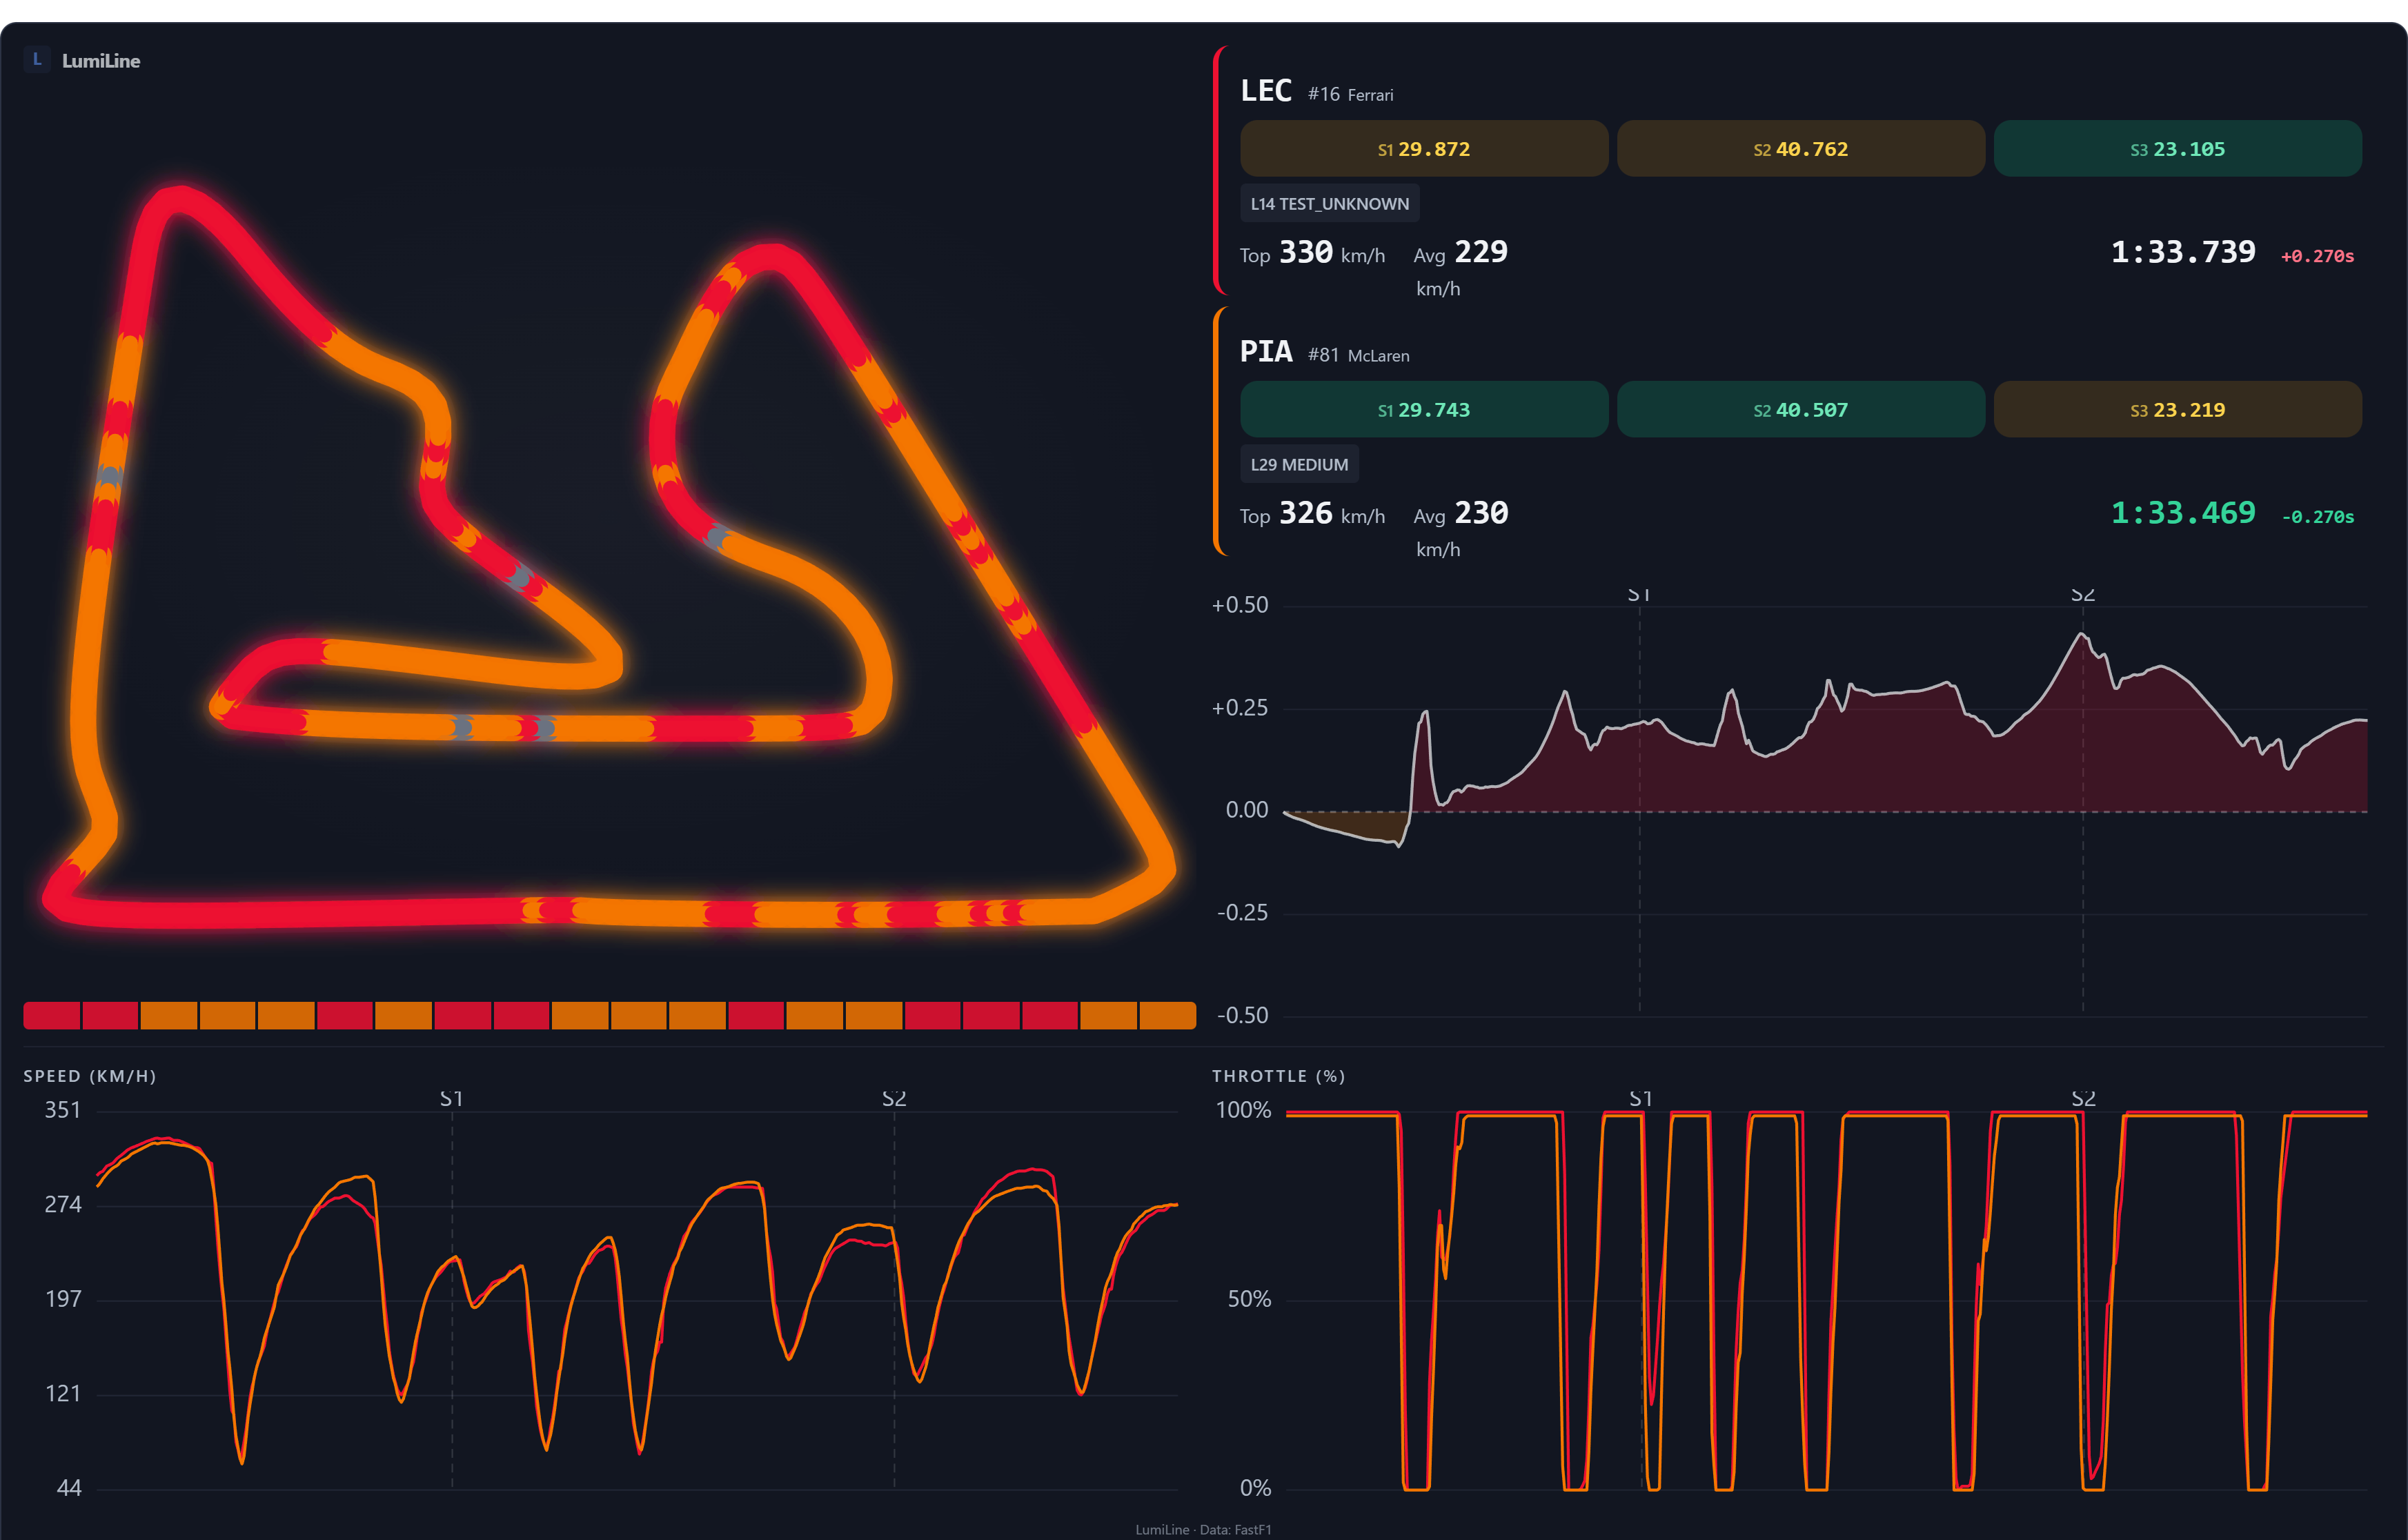Image resolution: width=2408 pixels, height=1540 pixels.
Task: Click S2 marker on delta chart
Action: click(2083, 595)
